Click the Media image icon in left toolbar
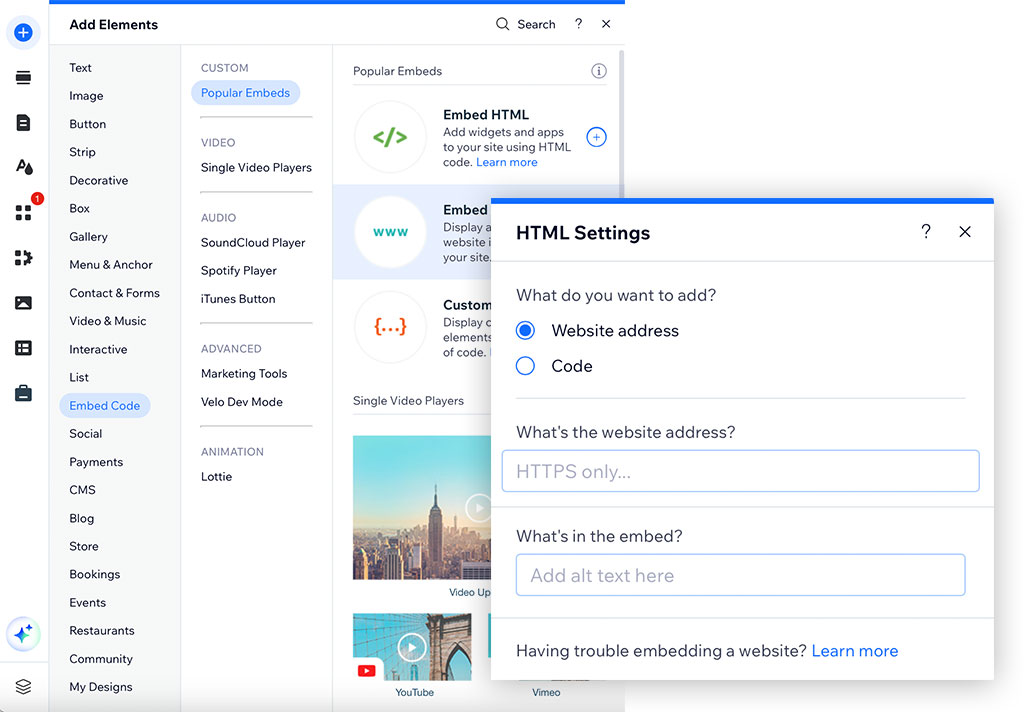 (23, 302)
